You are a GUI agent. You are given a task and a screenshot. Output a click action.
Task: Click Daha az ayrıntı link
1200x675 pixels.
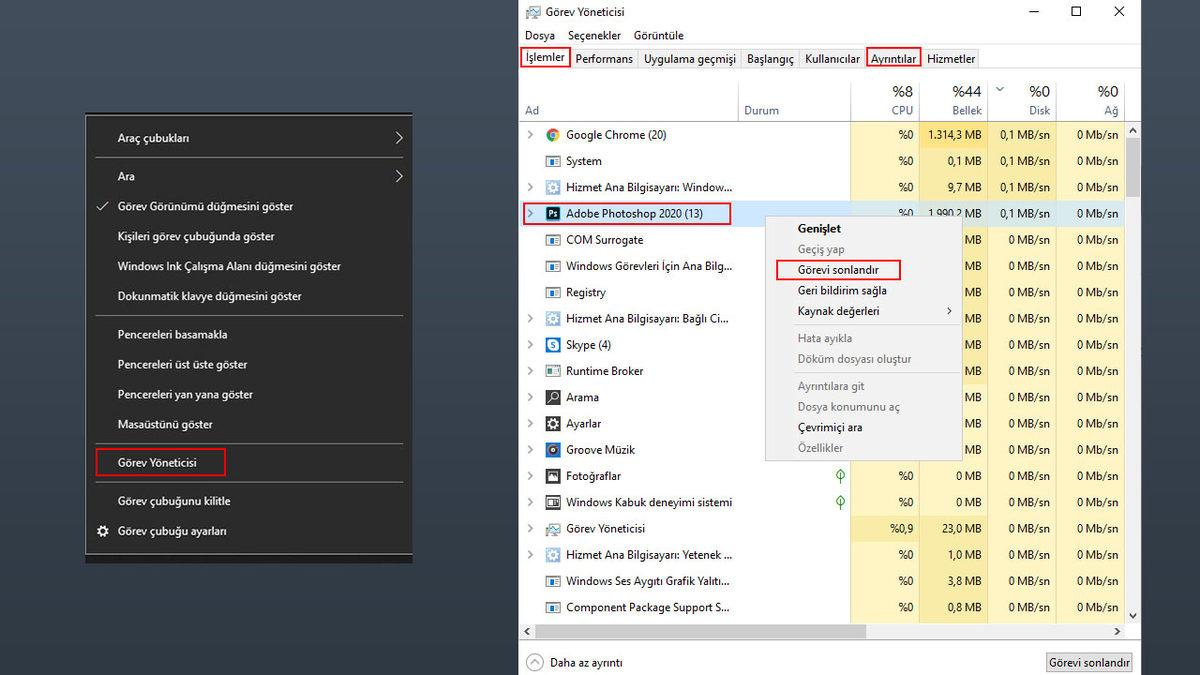coord(585,662)
